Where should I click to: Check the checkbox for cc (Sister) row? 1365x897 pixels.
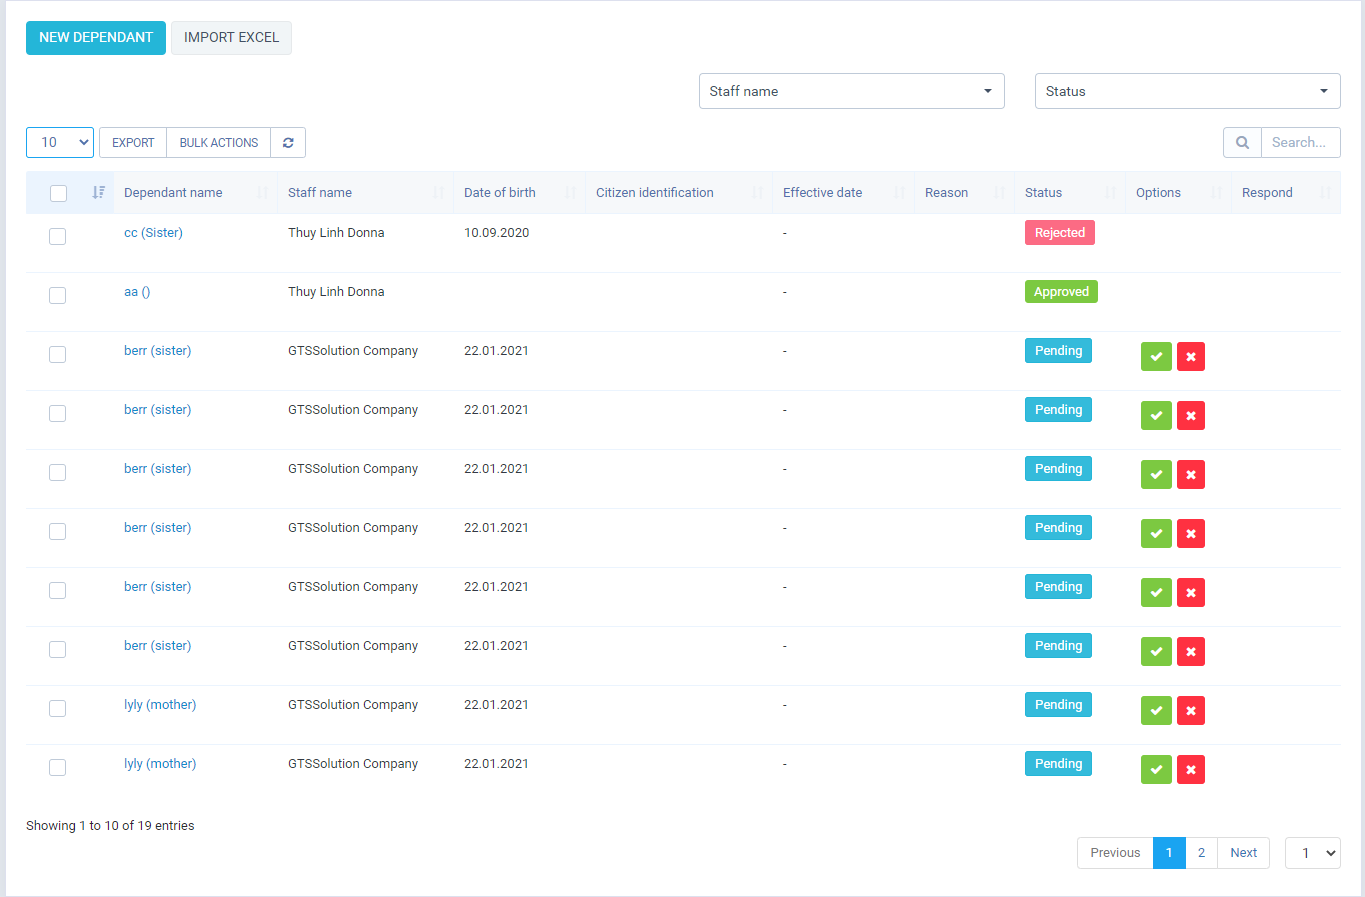[57, 236]
